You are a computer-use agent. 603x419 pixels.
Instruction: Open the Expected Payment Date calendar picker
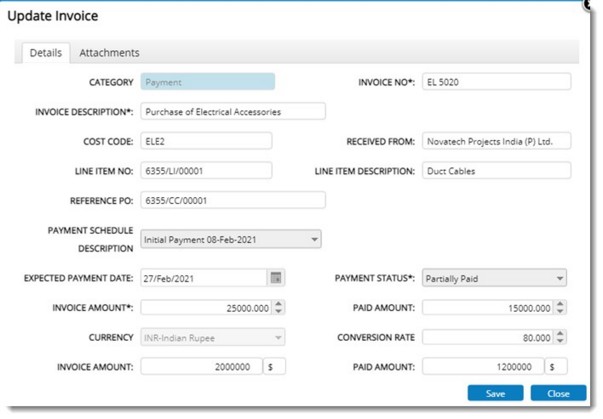tap(277, 277)
